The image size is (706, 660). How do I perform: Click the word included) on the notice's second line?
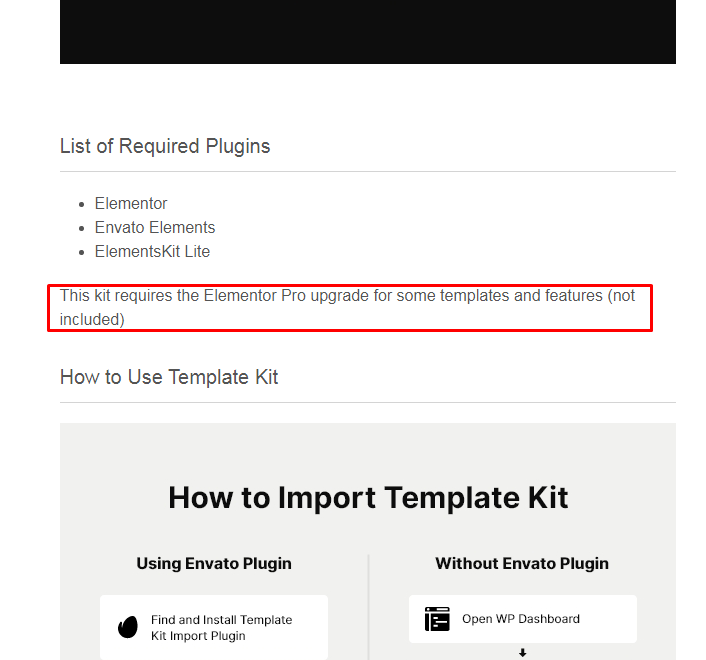pyautogui.click(x=92, y=320)
